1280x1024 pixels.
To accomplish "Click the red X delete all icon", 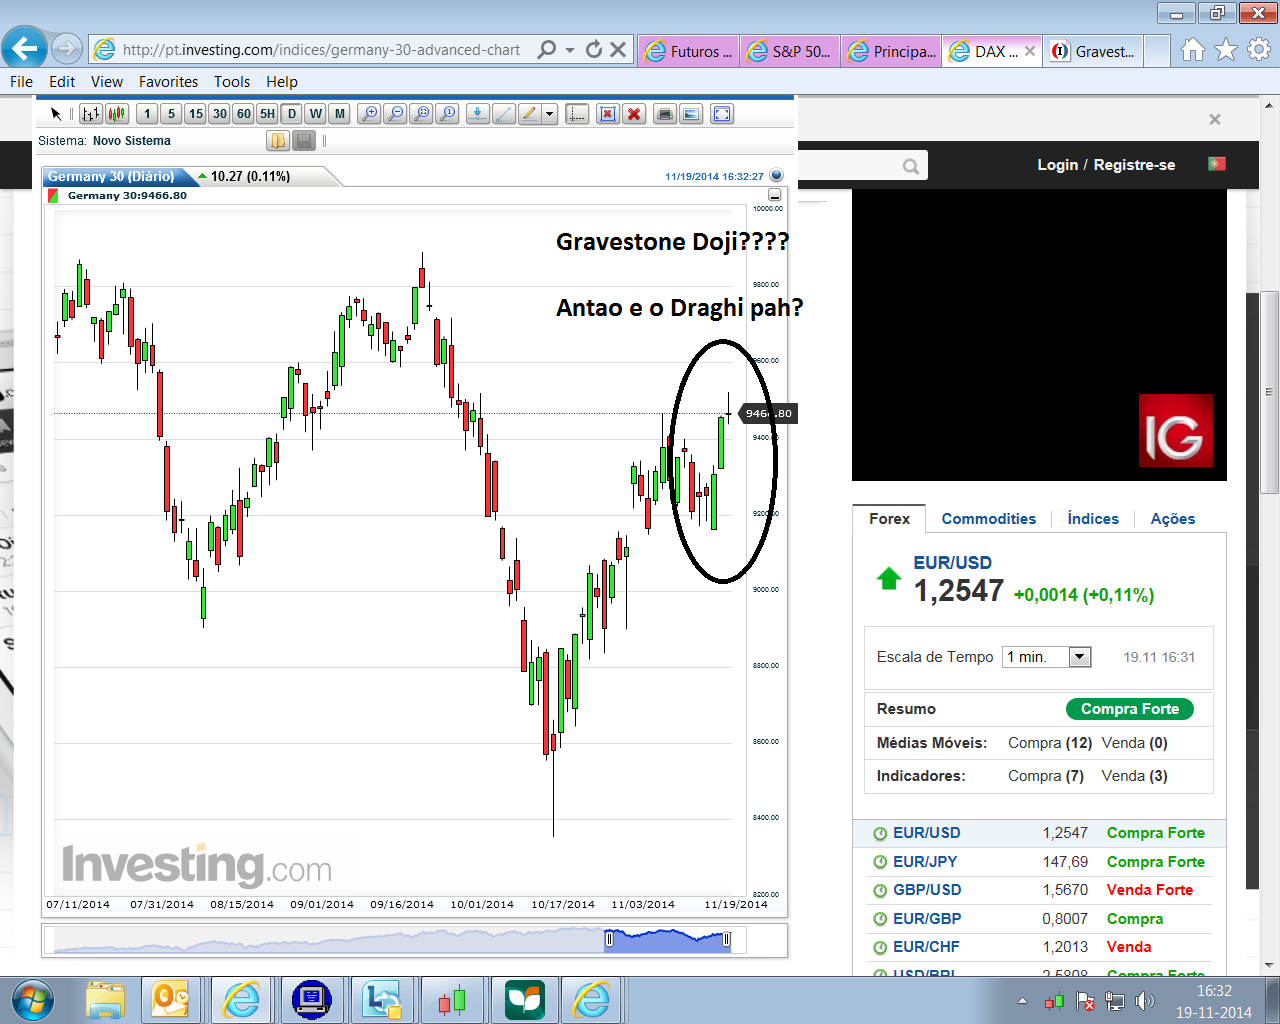I will pyautogui.click(x=633, y=114).
